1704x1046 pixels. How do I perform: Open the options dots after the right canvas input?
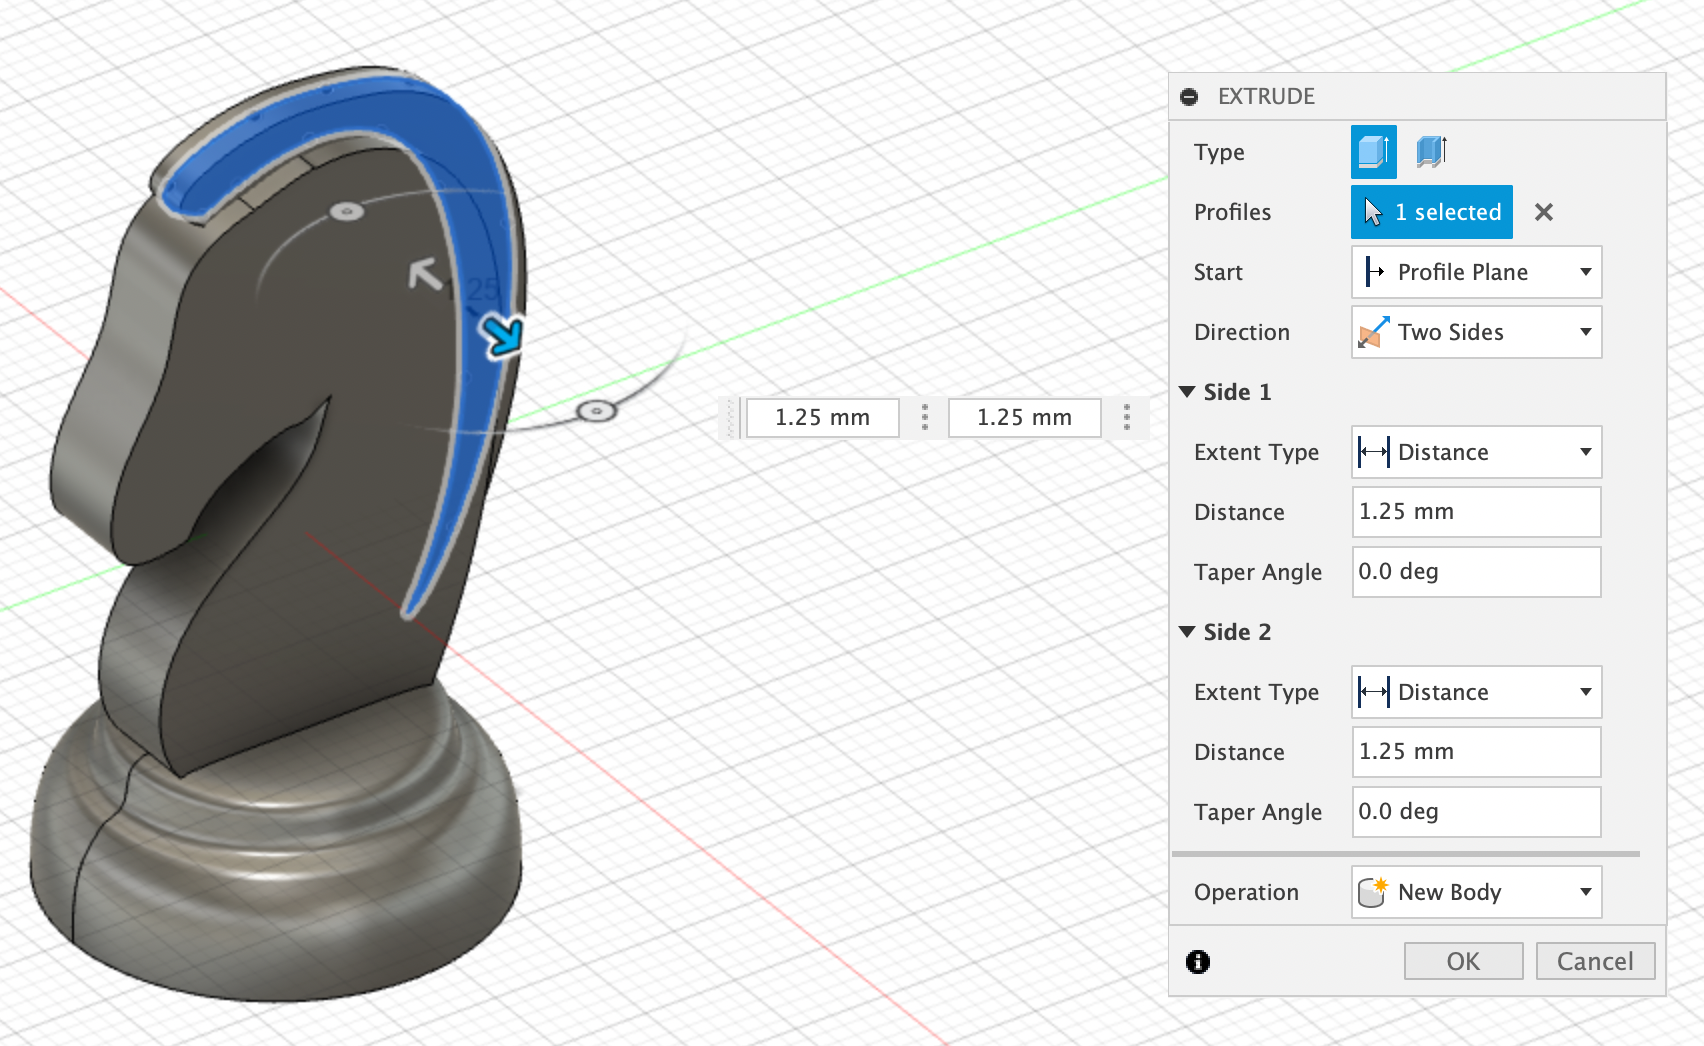(1127, 417)
